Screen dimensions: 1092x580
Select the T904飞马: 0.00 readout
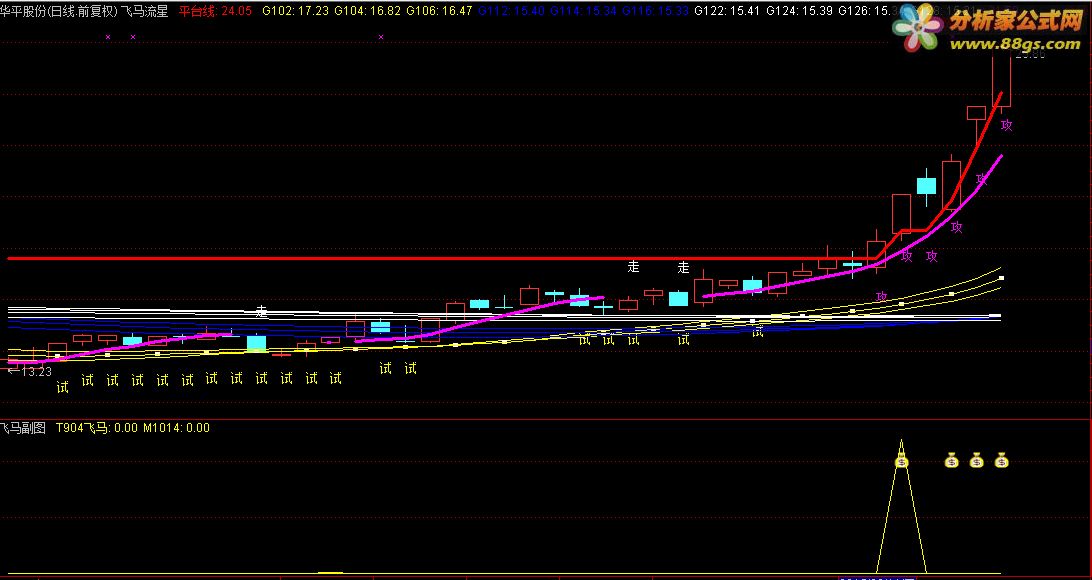click(x=97, y=428)
